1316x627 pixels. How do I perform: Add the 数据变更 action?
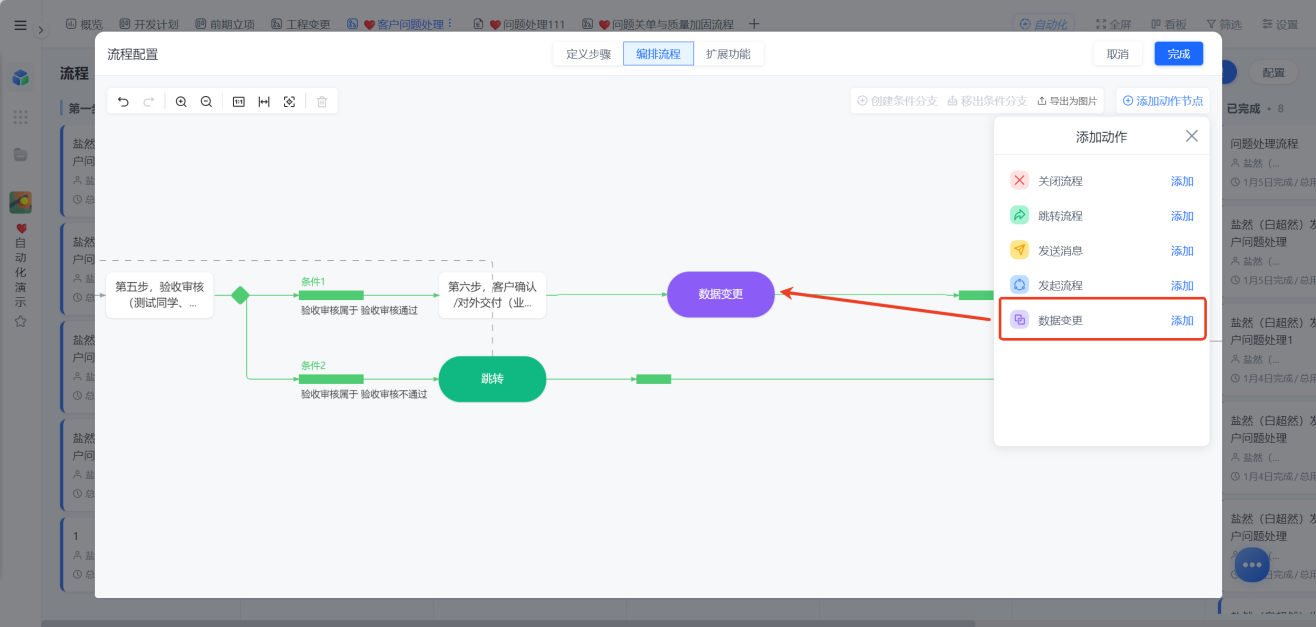1182,321
